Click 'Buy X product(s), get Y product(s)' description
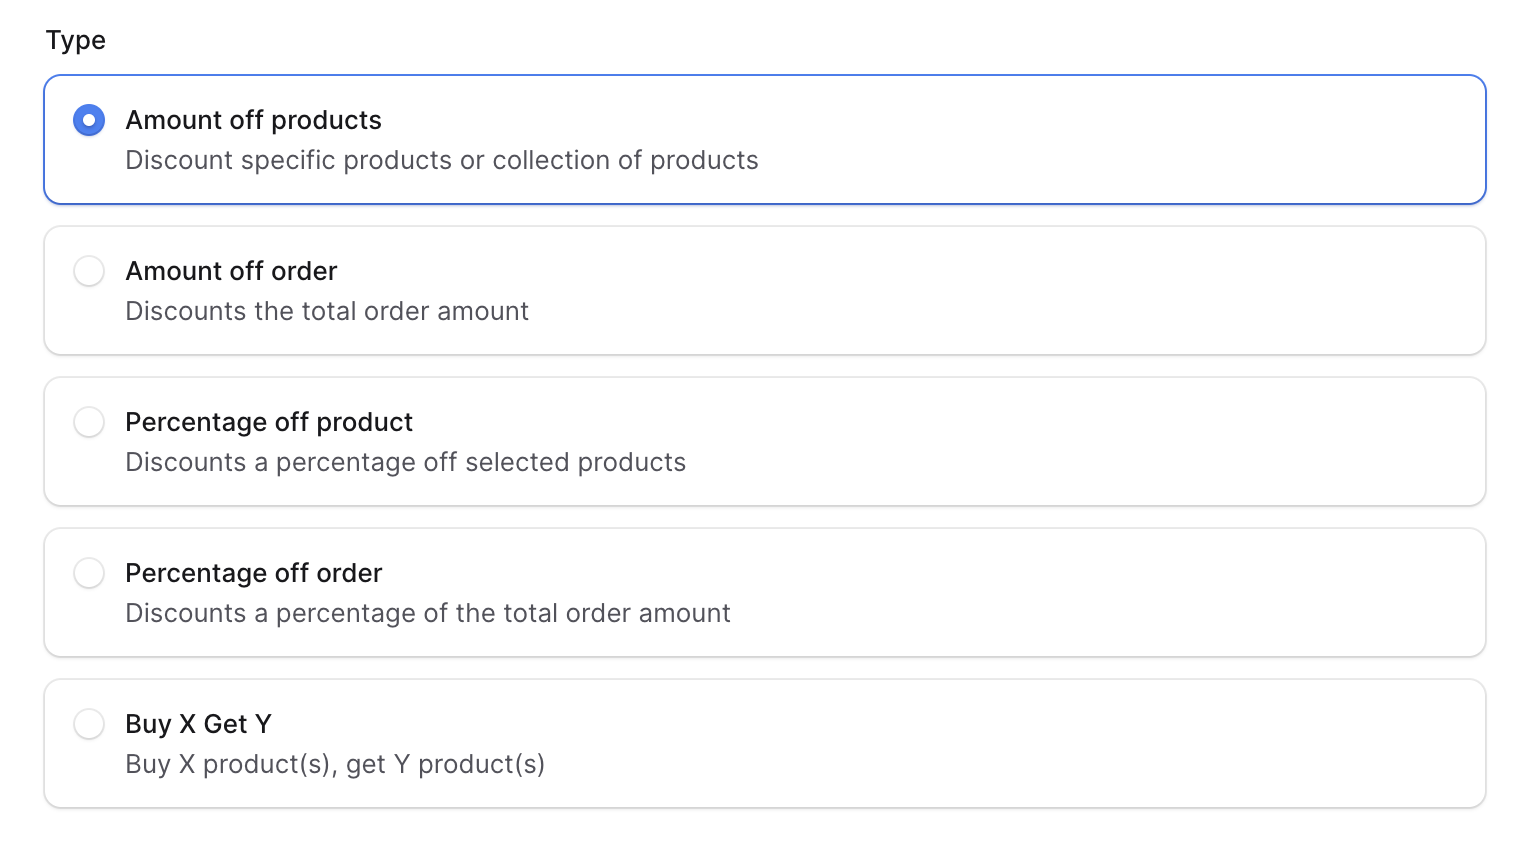The height and width of the screenshot is (860, 1528). [x=334, y=765]
